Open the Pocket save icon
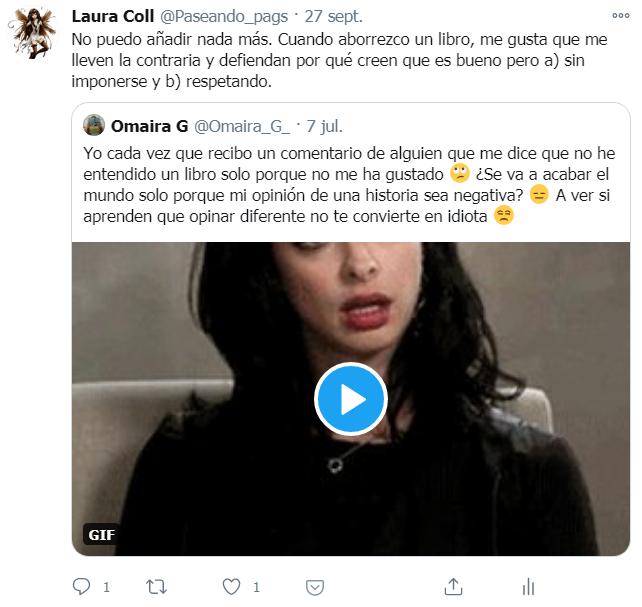 [x=315, y=587]
